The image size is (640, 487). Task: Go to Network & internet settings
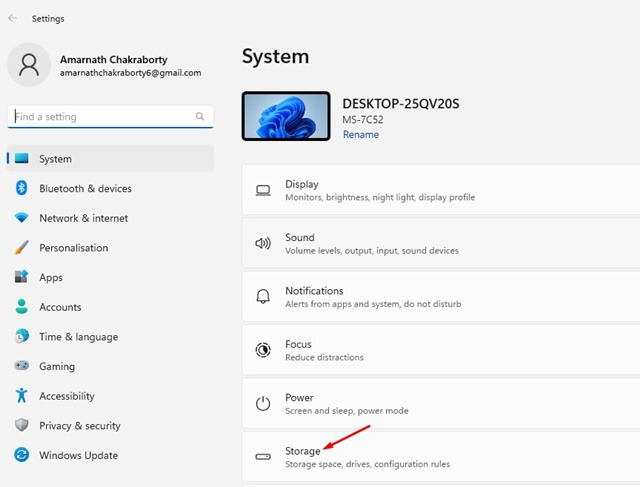point(111,218)
